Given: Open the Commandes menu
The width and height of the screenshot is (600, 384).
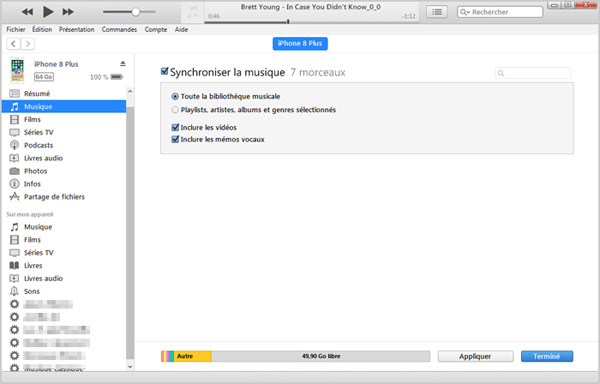Looking at the screenshot, I should coord(119,29).
